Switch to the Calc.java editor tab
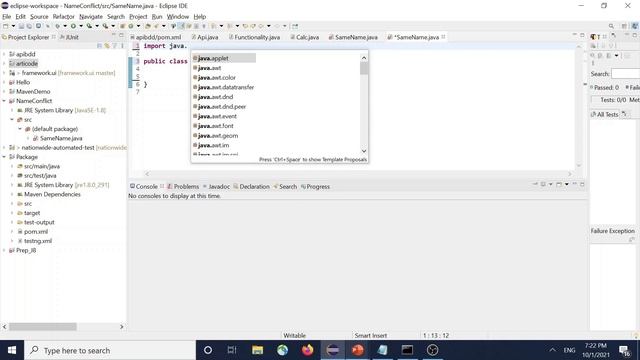640x360 pixels. [304, 37]
